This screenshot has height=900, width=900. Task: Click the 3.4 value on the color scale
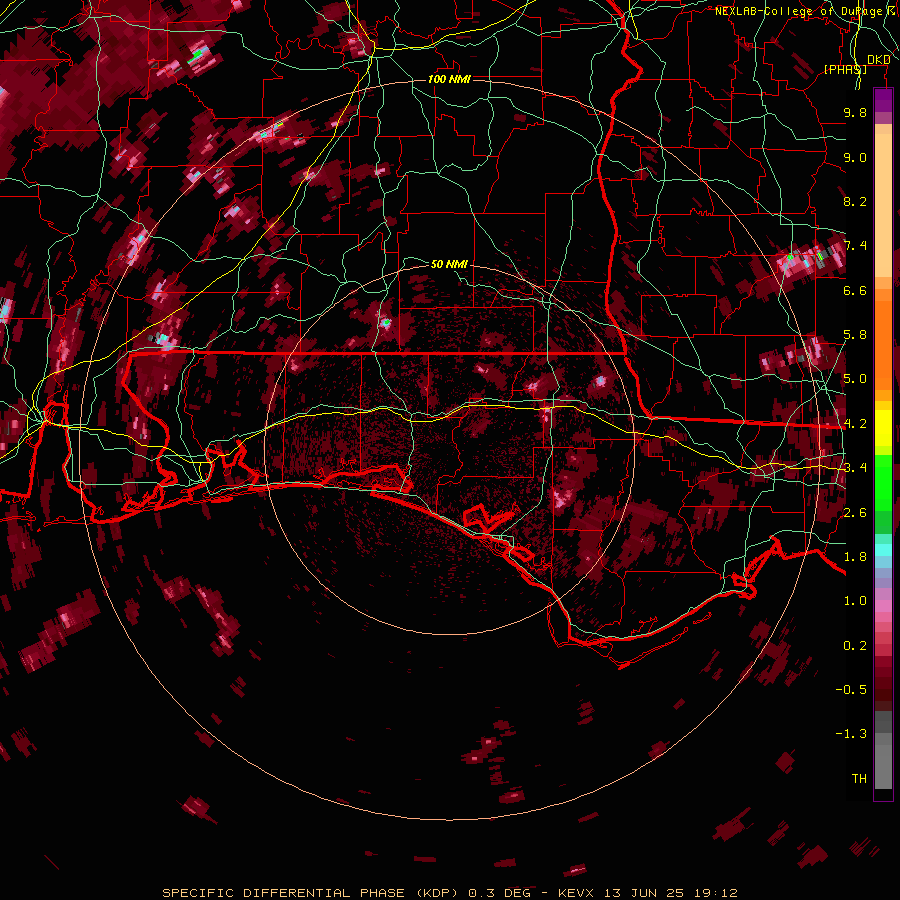click(855, 468)
